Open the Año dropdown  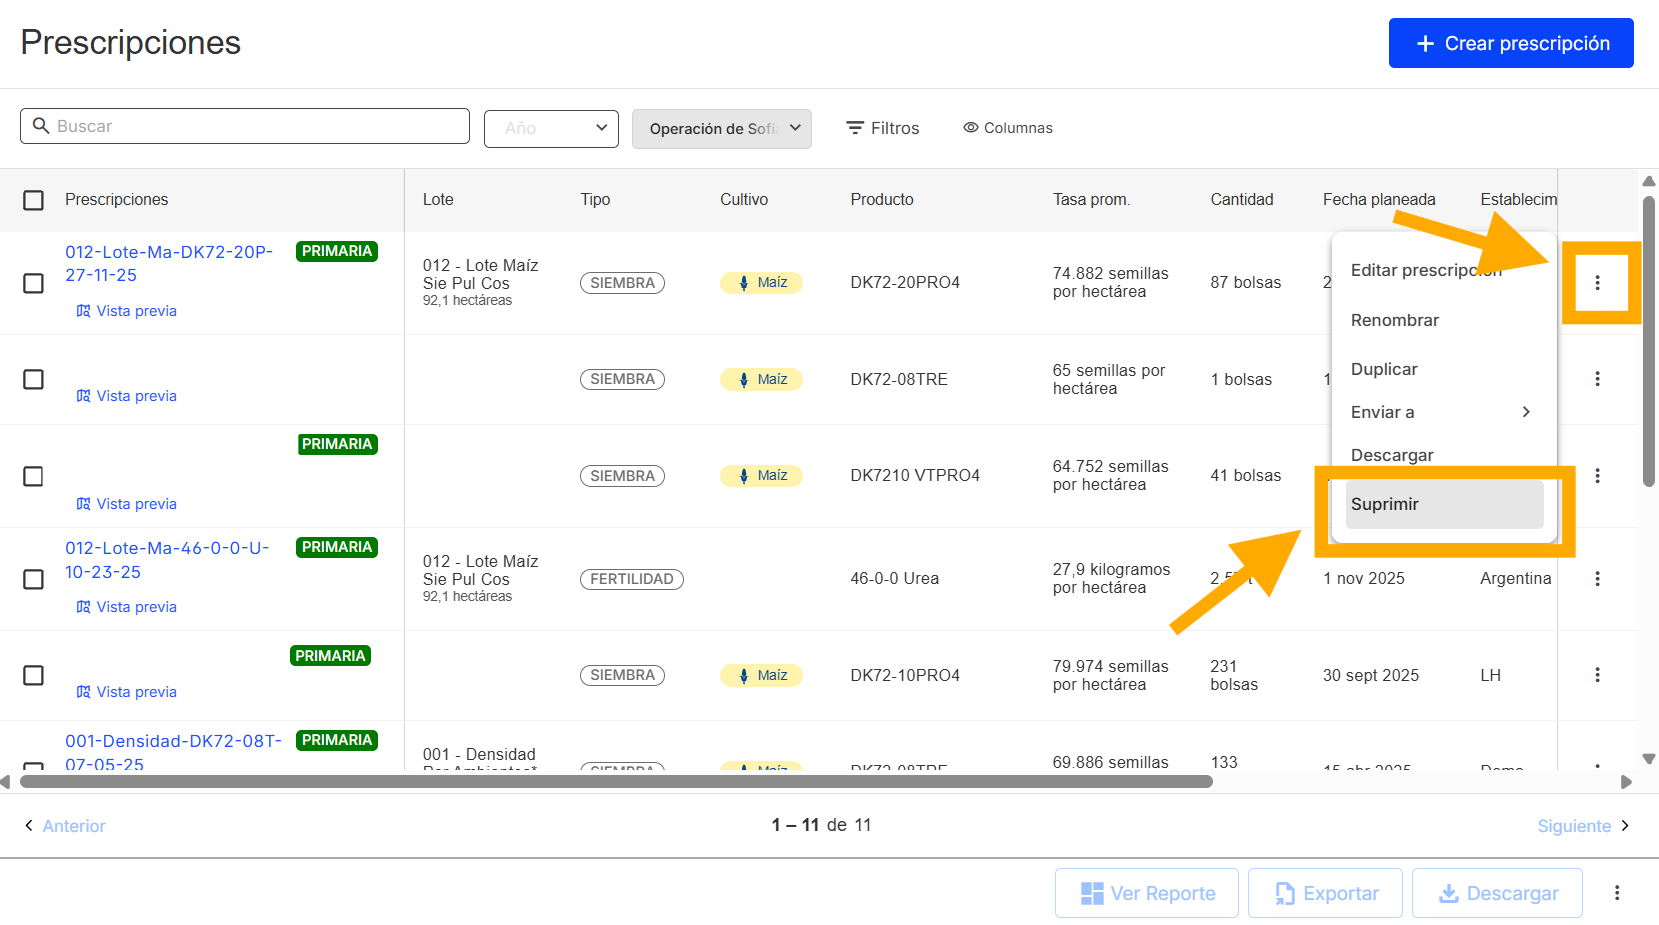pos(551,128)
